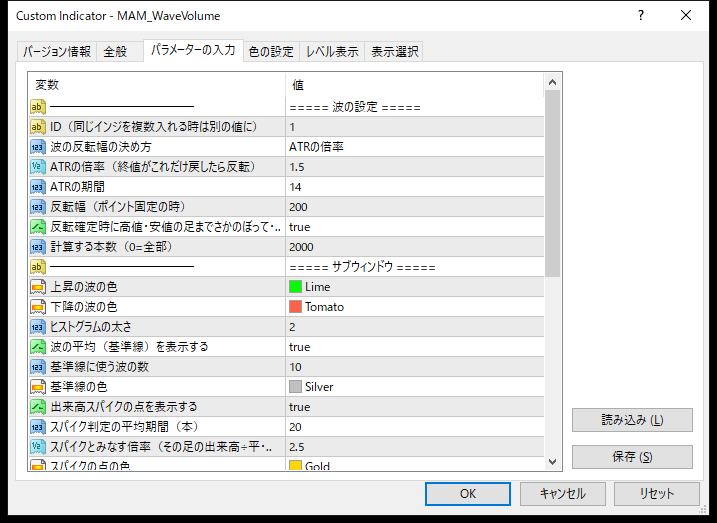Switch to the バージョン情報 tab

[x=57, y=52]
